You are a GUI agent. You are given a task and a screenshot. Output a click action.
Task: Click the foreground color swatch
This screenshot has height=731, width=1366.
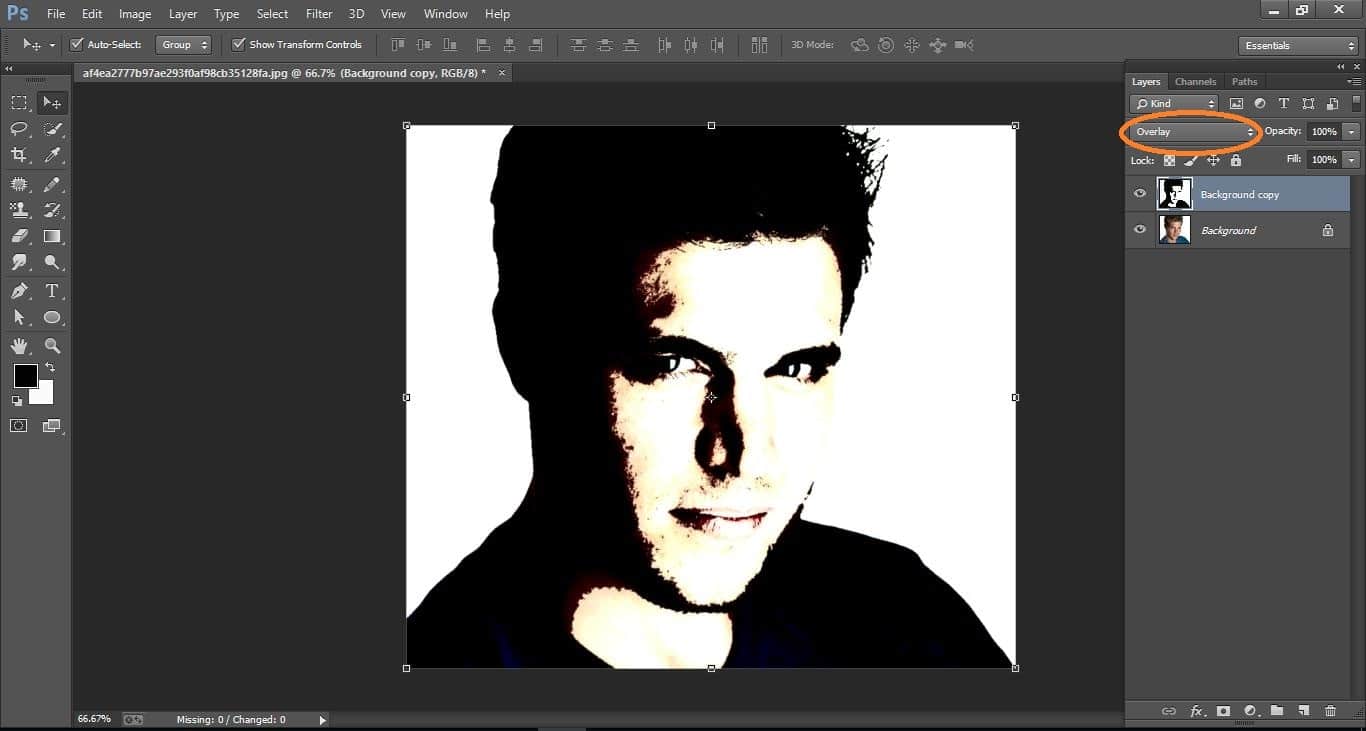[25, 377]
